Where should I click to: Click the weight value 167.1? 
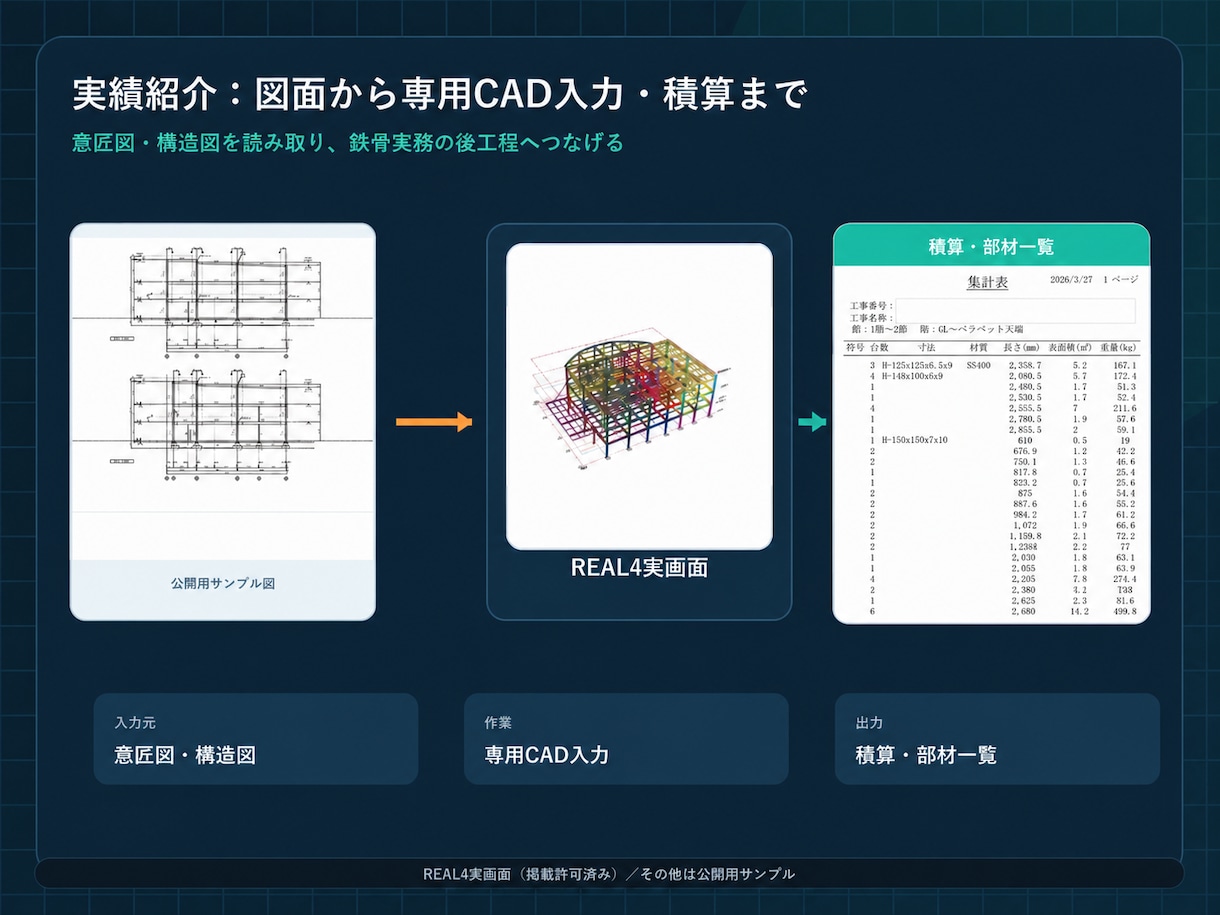[1125, 366]
